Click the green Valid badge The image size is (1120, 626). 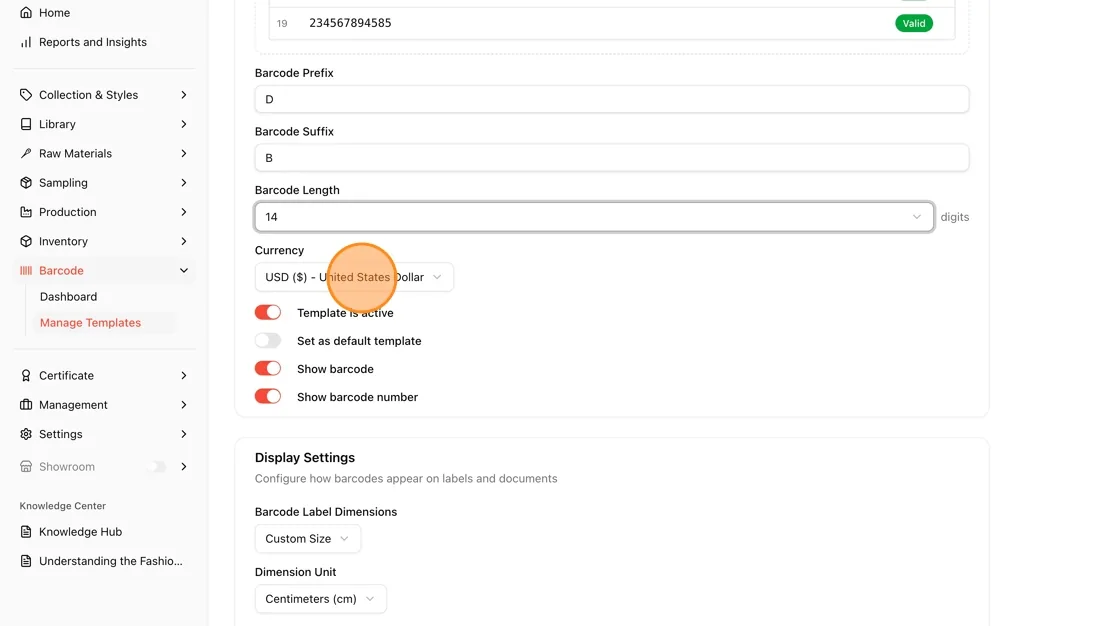pyautogui.click(x=914, y=24)
